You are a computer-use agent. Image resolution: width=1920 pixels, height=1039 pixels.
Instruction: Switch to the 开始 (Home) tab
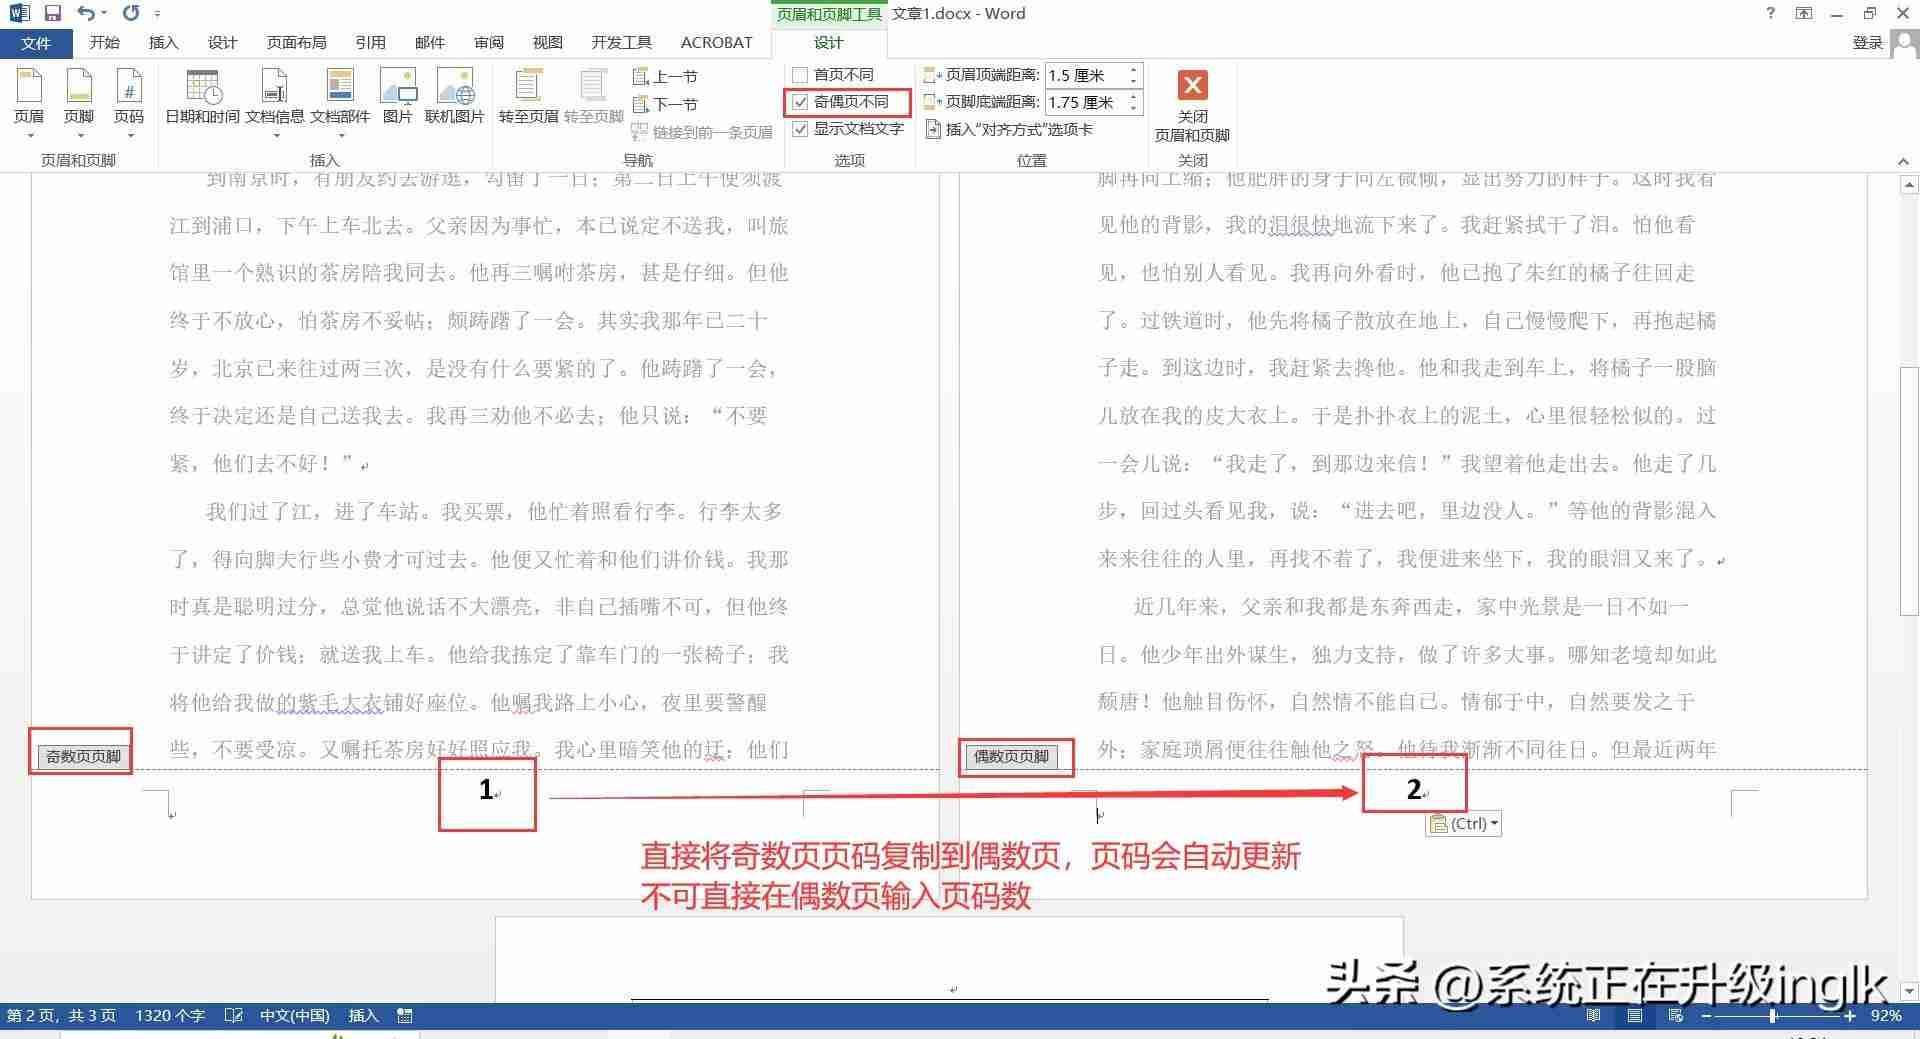pos(104,43)
